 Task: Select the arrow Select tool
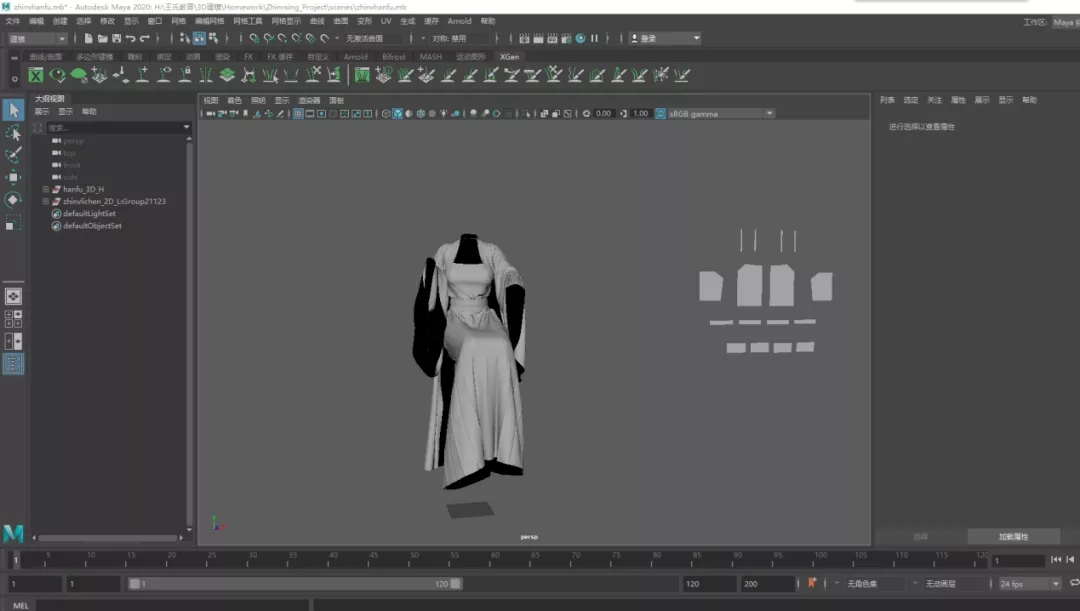[13, 110]
